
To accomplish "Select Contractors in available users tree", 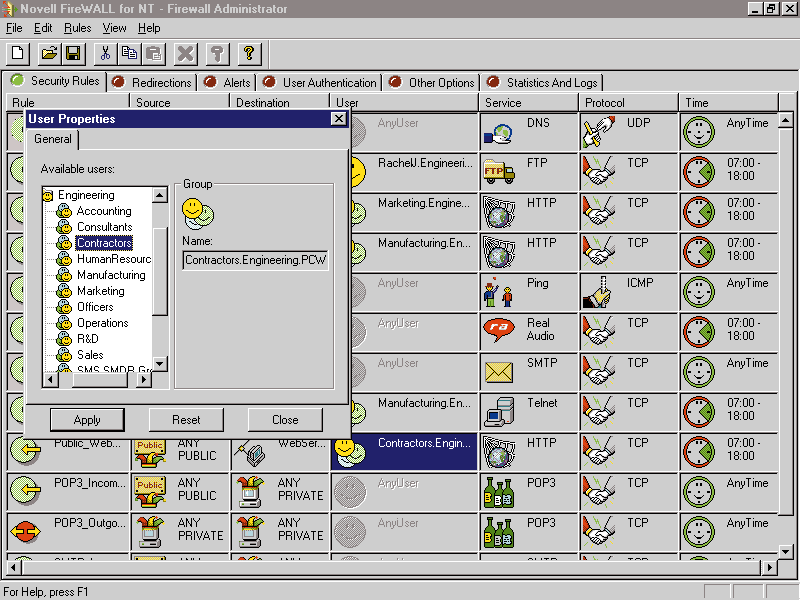I will pyautogui.click(x=104, y=243).
